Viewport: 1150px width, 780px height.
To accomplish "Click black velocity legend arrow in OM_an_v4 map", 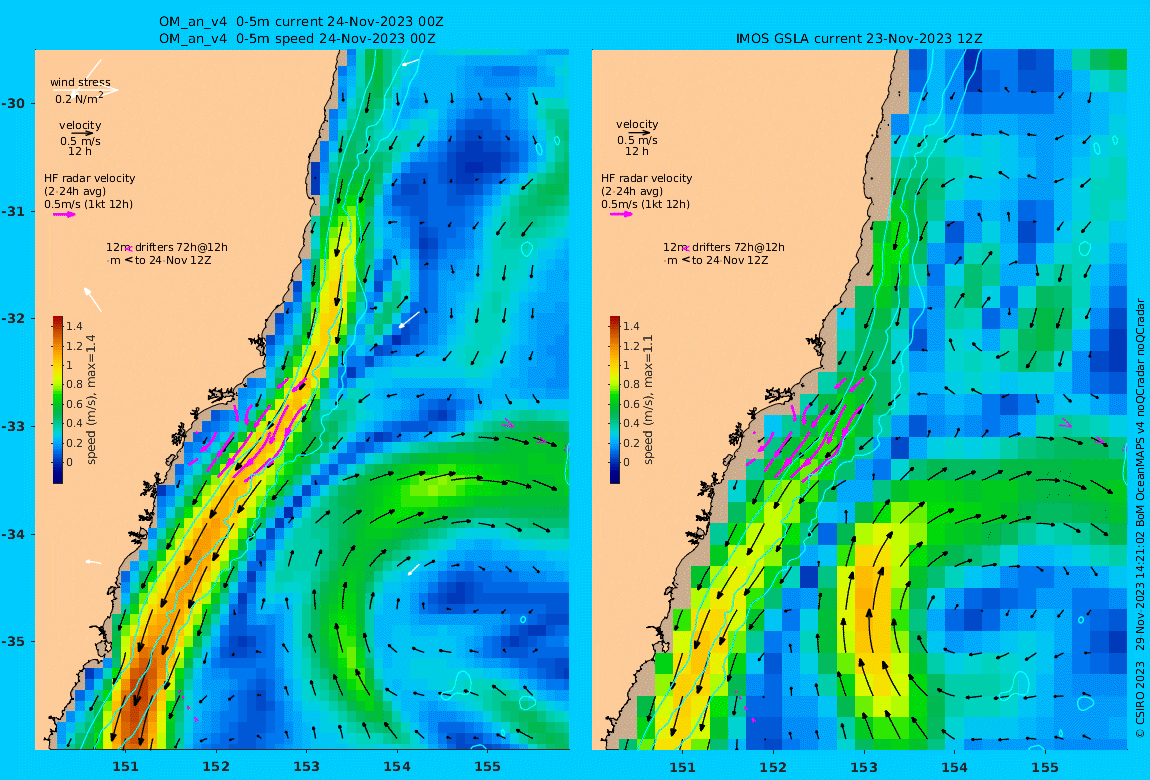I will [81, 133].
